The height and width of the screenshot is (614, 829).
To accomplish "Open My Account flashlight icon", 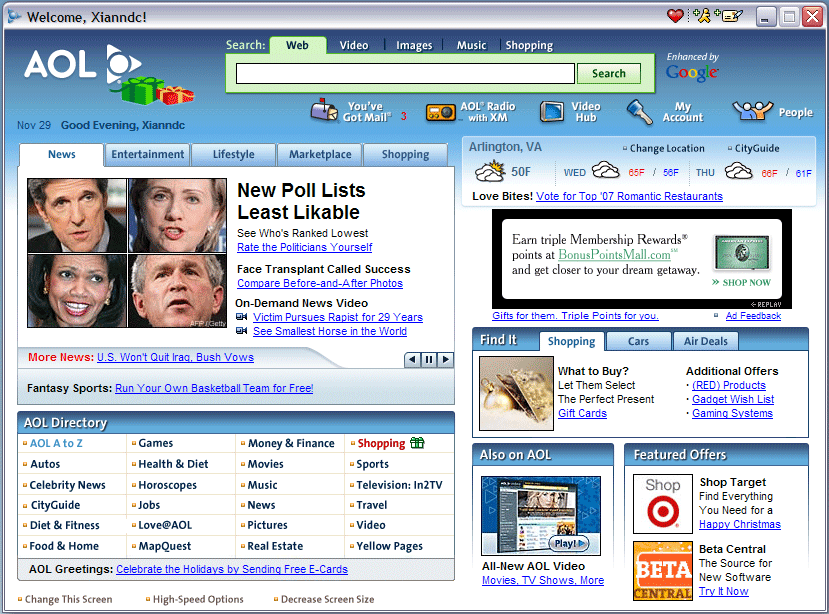I will [x=640, y=112].
